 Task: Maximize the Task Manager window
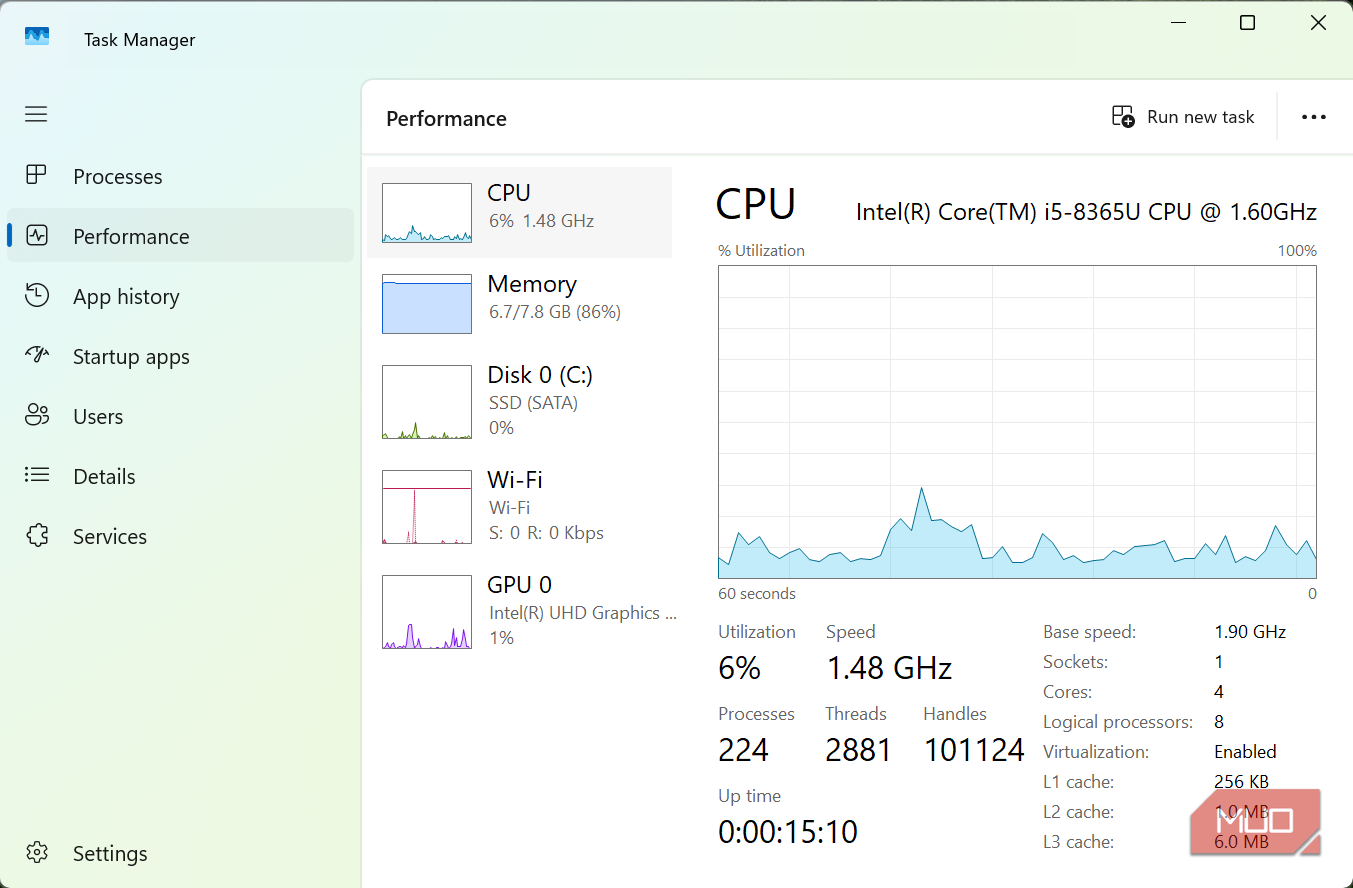[1247, 23]
